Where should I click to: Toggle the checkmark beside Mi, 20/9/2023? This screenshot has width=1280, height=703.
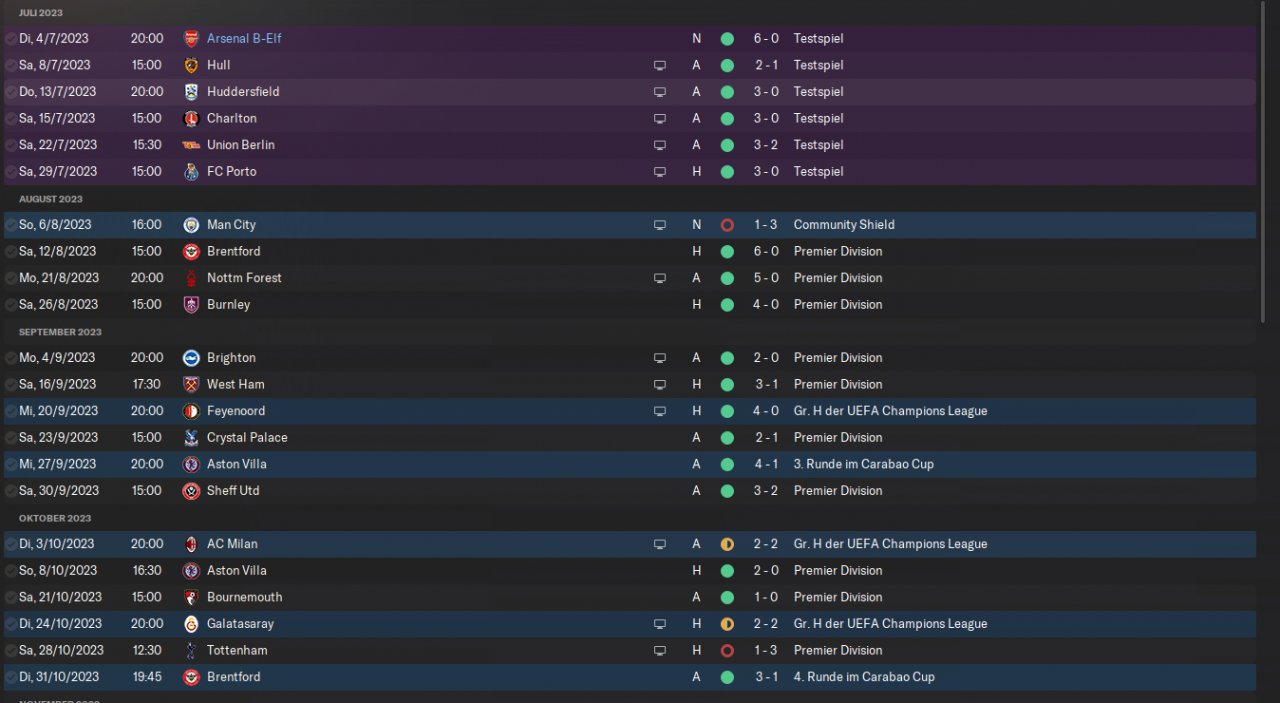coord(10,411)
